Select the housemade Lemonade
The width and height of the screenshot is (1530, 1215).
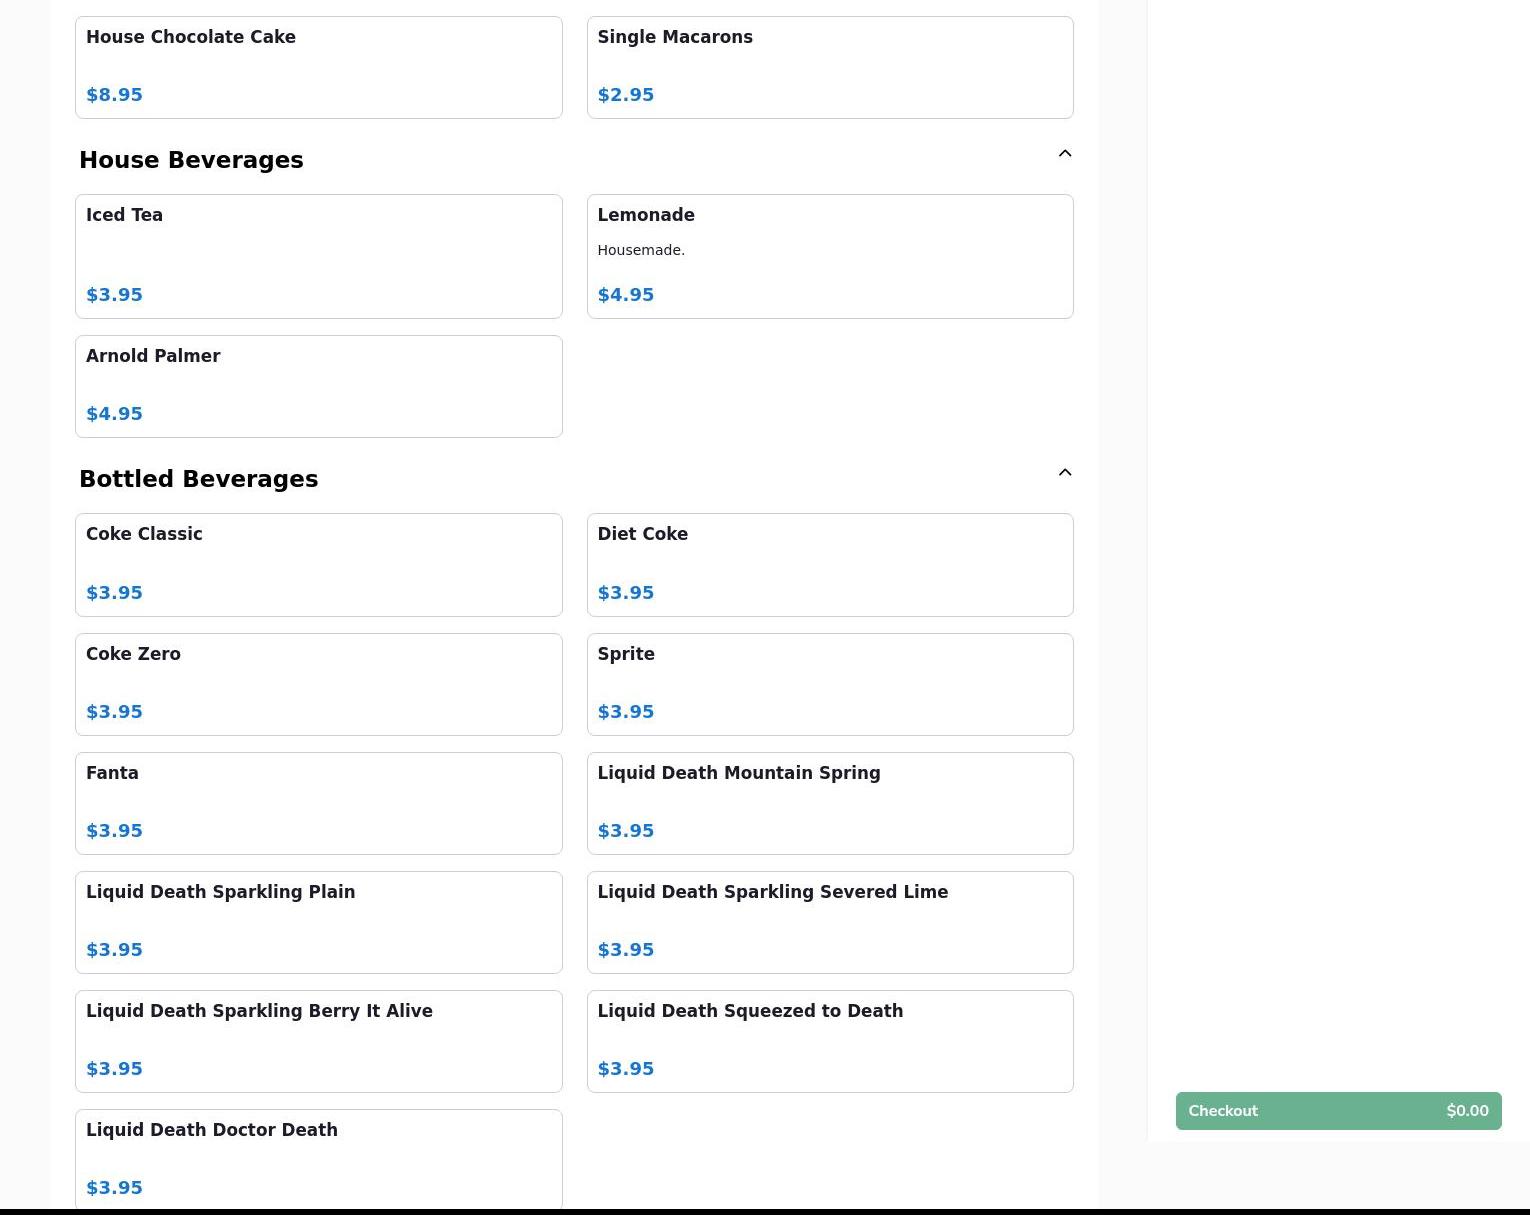click(829, 256)
